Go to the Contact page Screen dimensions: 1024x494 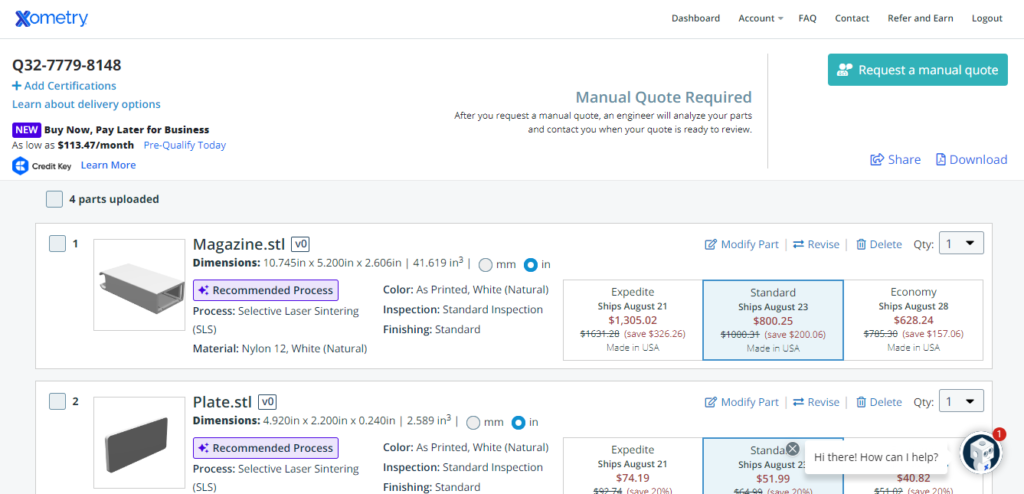click(852, 18)
